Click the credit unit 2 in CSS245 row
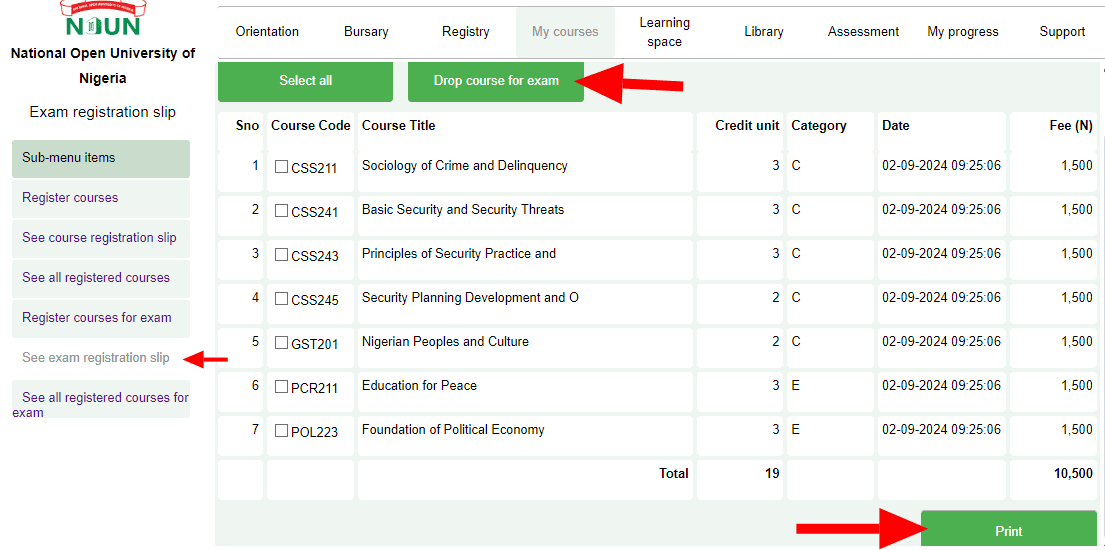Viewport: 1105px width, 550px height. point(776,298)
